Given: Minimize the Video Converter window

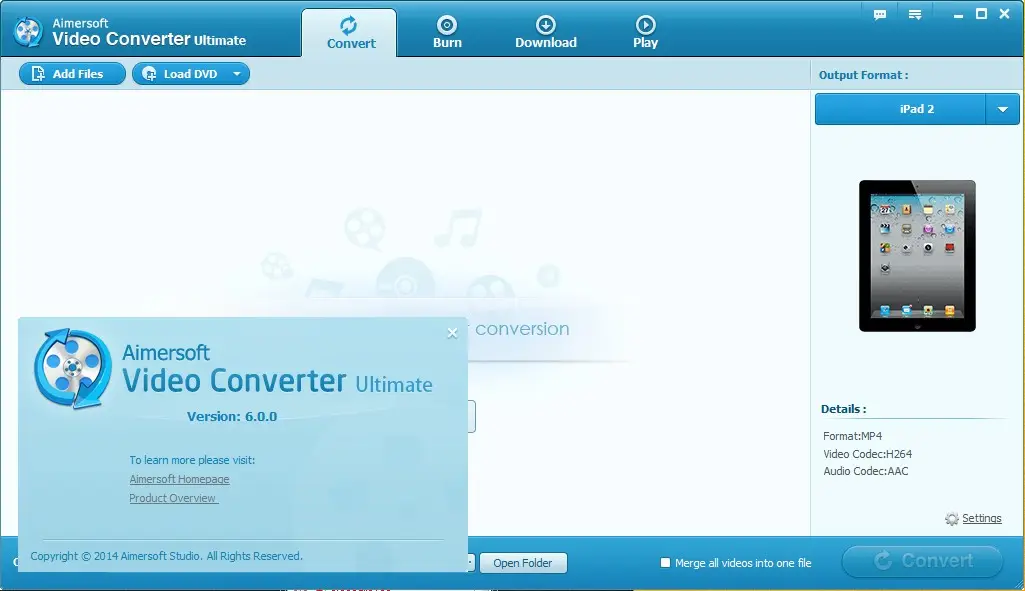Looking at the screenshot, I should tap(958, 14).
